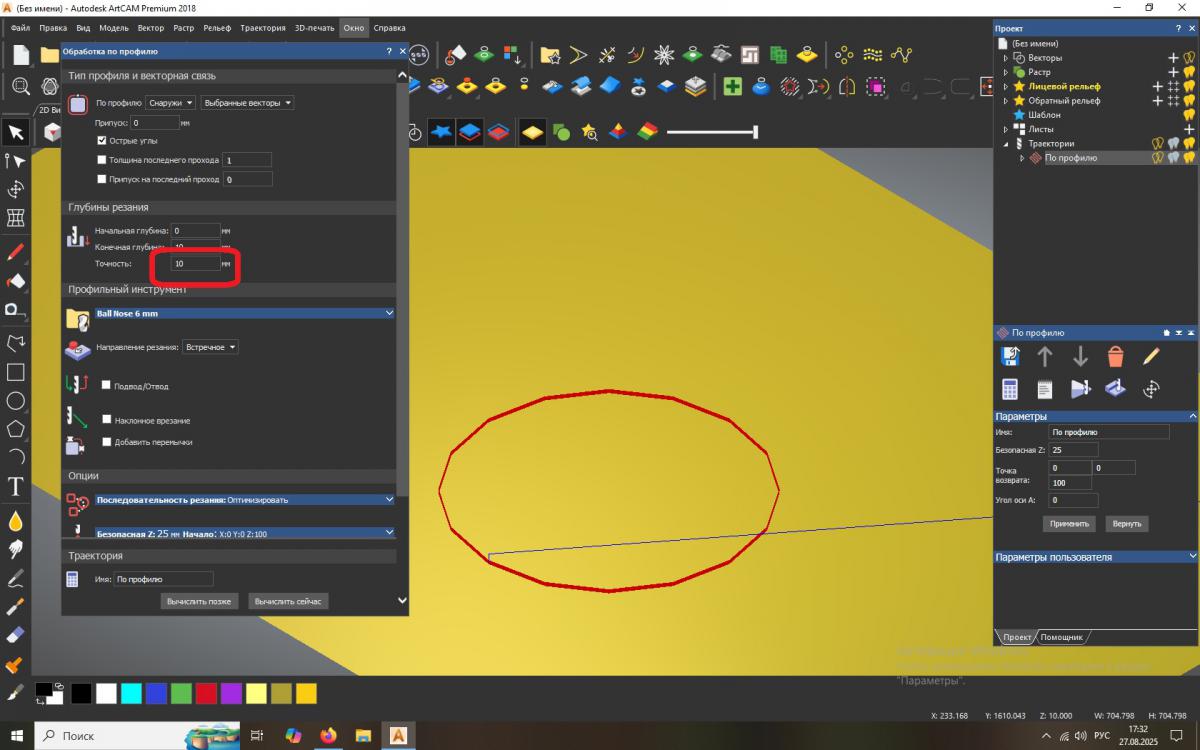Open Firefox from the taskbar
This screenshot has width=1200, height=750.
click(329, 736)
